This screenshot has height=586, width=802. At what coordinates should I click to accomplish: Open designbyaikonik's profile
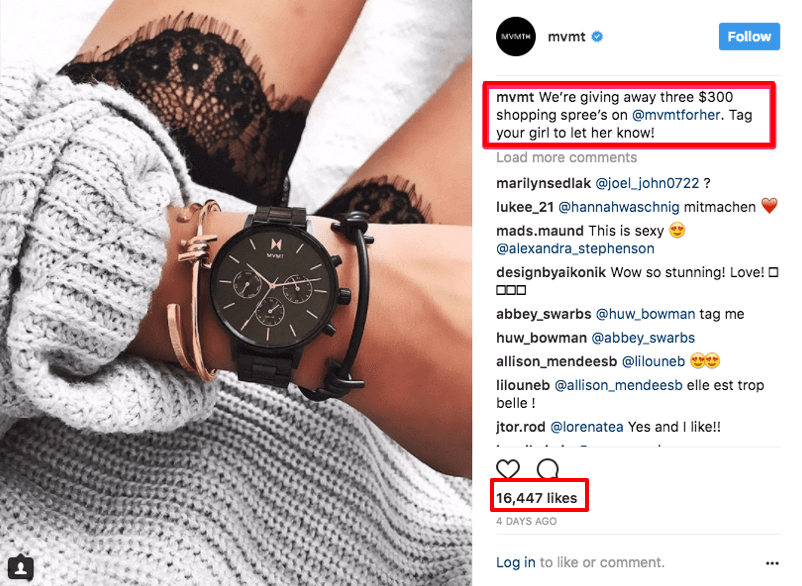click(x=551, y=272)
